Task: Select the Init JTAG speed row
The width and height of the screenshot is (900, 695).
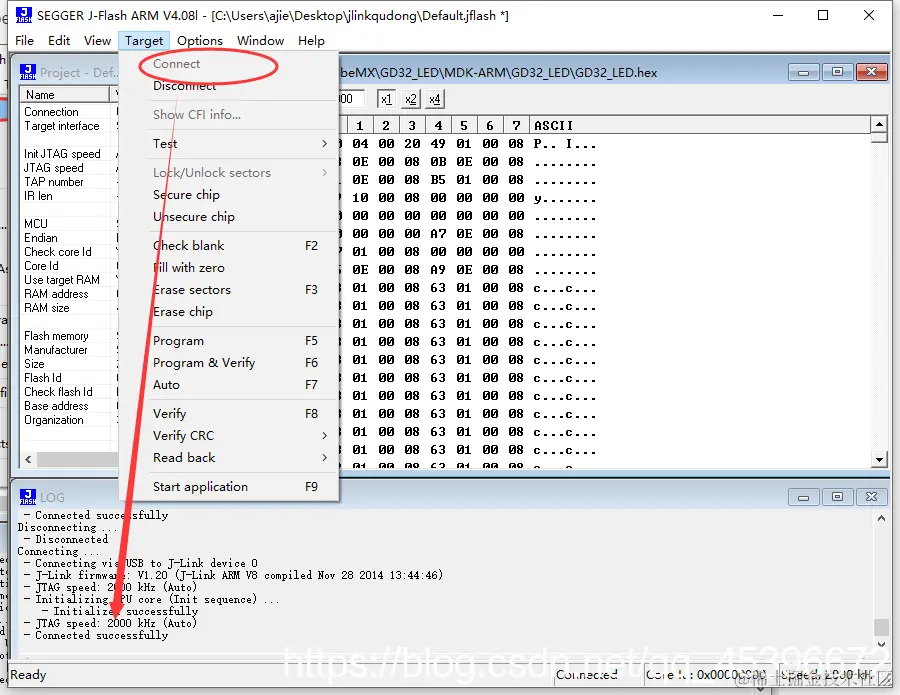Action: (x=68, y=154)
